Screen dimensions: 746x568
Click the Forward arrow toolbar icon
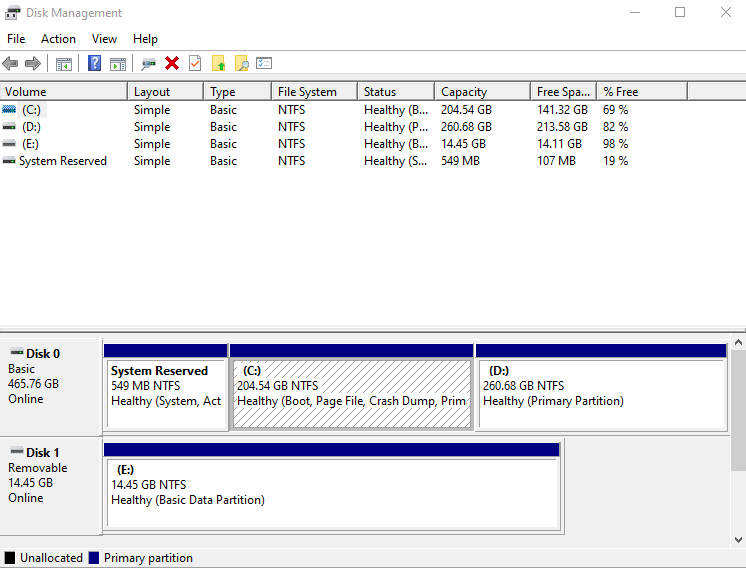coord(33,63)
